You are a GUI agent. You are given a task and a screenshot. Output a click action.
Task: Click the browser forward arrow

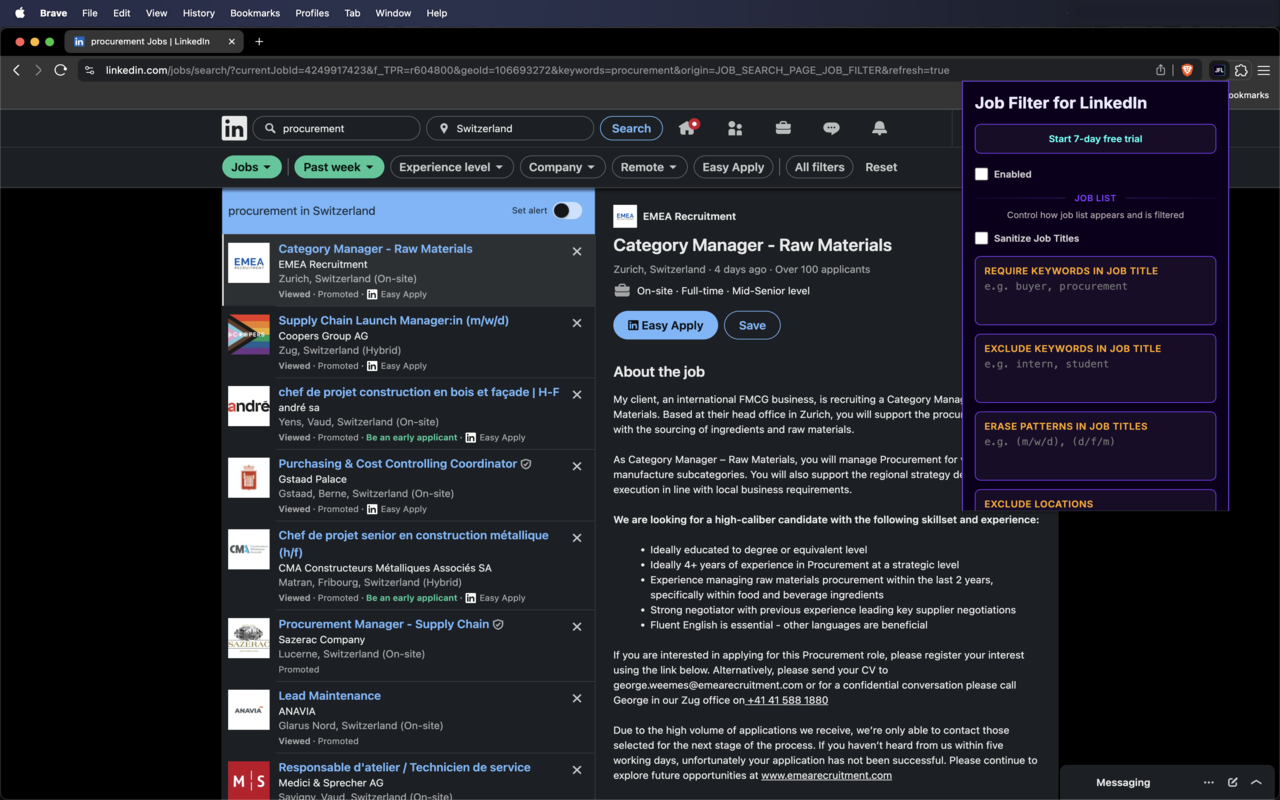pos(38,70)
